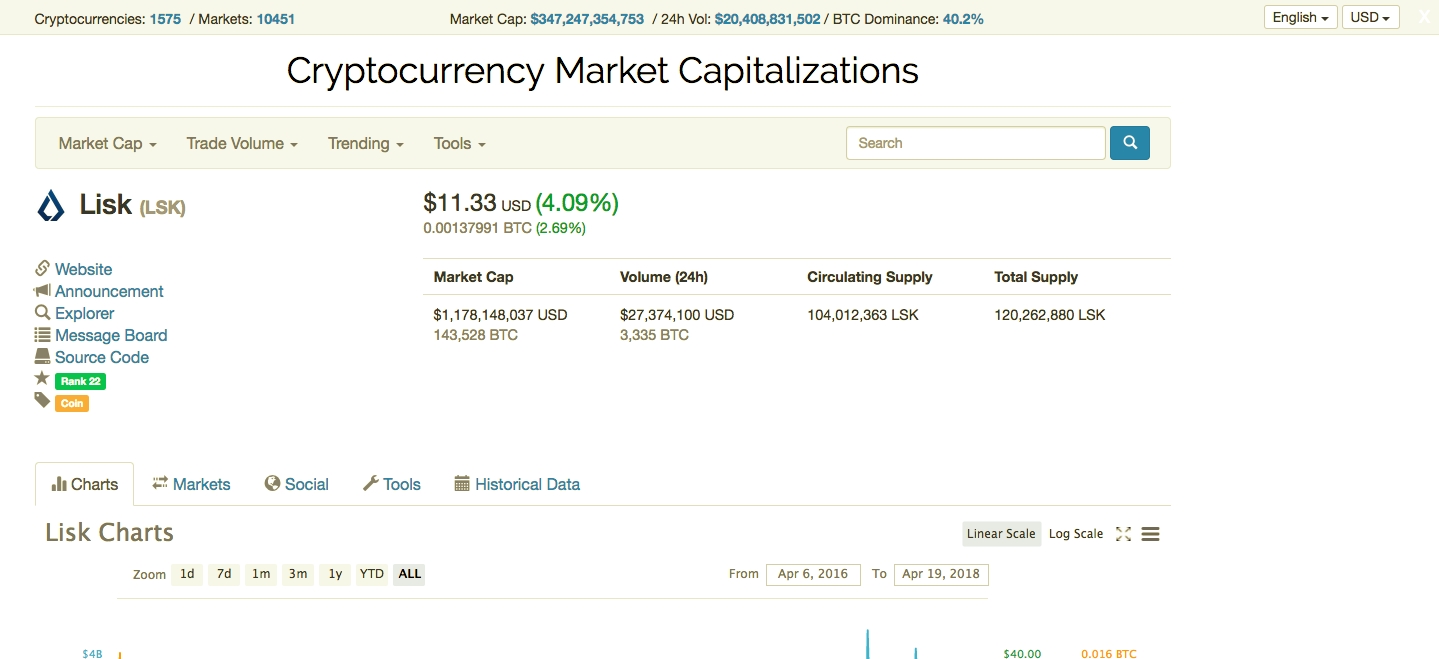The image size is (1439, 659).
Task: Open the Source Code link
Action: click(102, 357)
